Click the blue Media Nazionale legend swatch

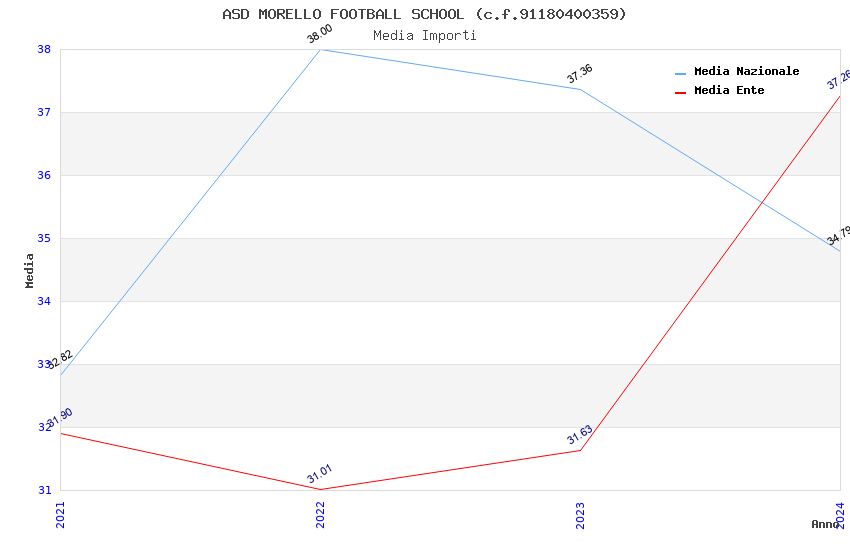click(681, 73)
